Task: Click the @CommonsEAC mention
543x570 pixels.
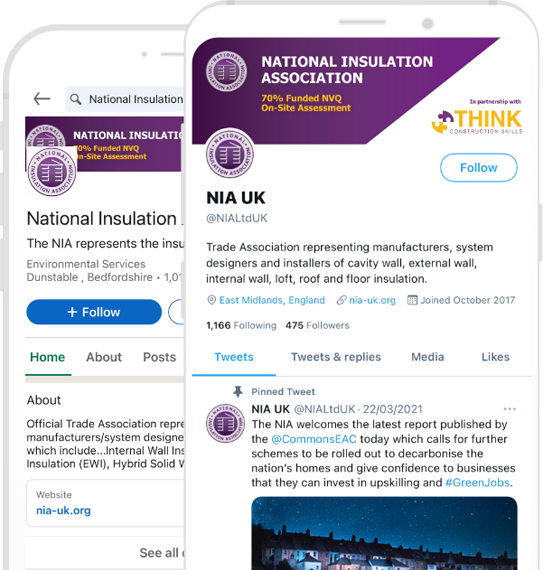Action: tap(314, 439)
